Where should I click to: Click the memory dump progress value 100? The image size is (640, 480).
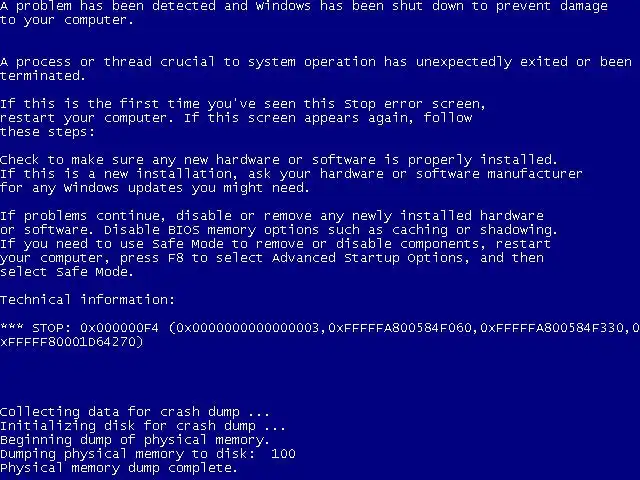pos(283,454)
